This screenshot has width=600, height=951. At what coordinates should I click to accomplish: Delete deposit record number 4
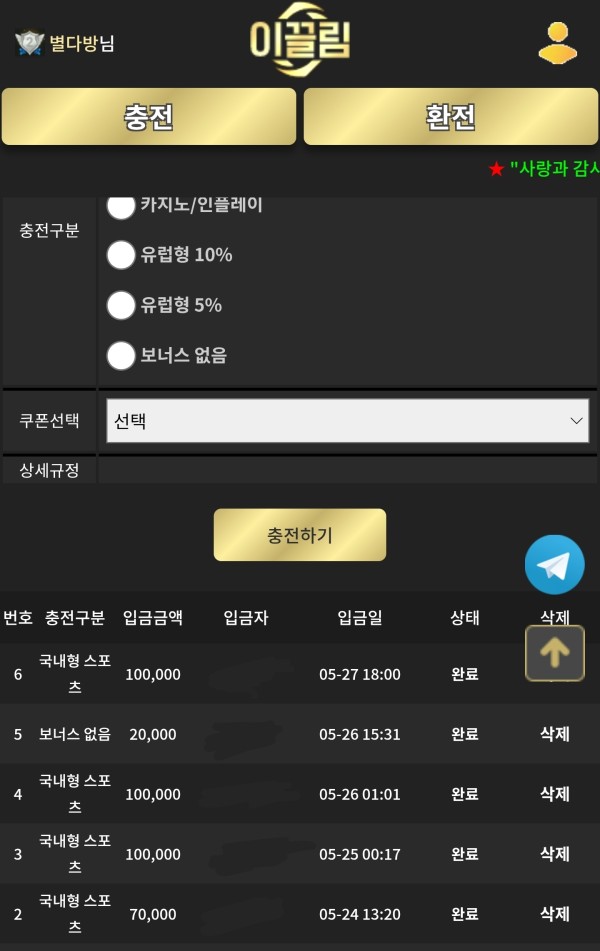tap(555, 794)
